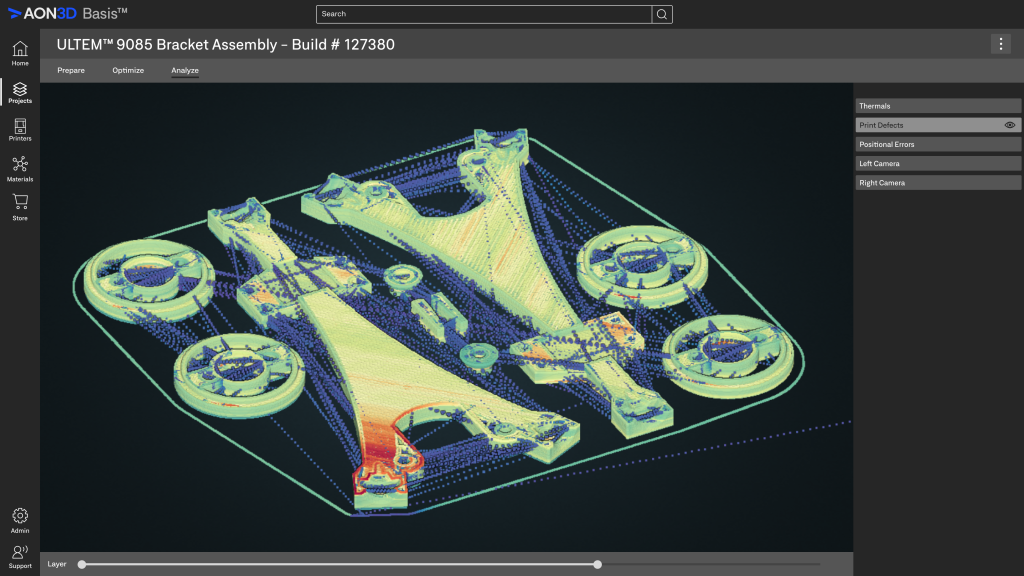Click the search magnifier button
Screen dimensions: 1024x576
(662, 14)
